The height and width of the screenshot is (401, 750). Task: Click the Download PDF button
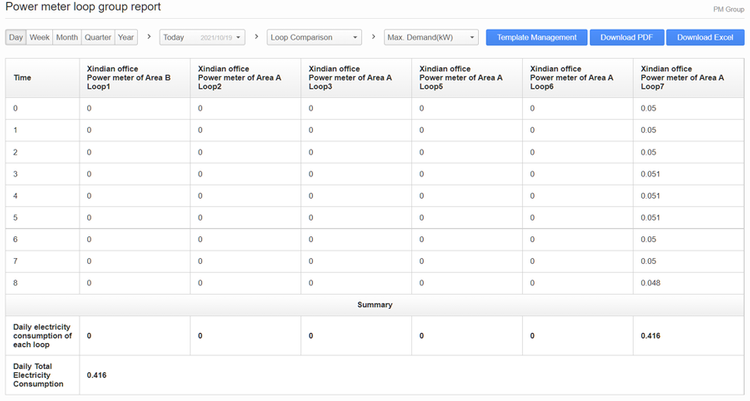coord(626,38)
